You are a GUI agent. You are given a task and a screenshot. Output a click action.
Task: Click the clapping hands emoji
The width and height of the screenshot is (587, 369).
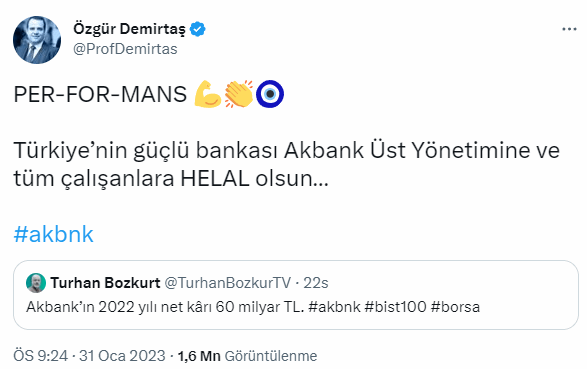pos(239,94)
